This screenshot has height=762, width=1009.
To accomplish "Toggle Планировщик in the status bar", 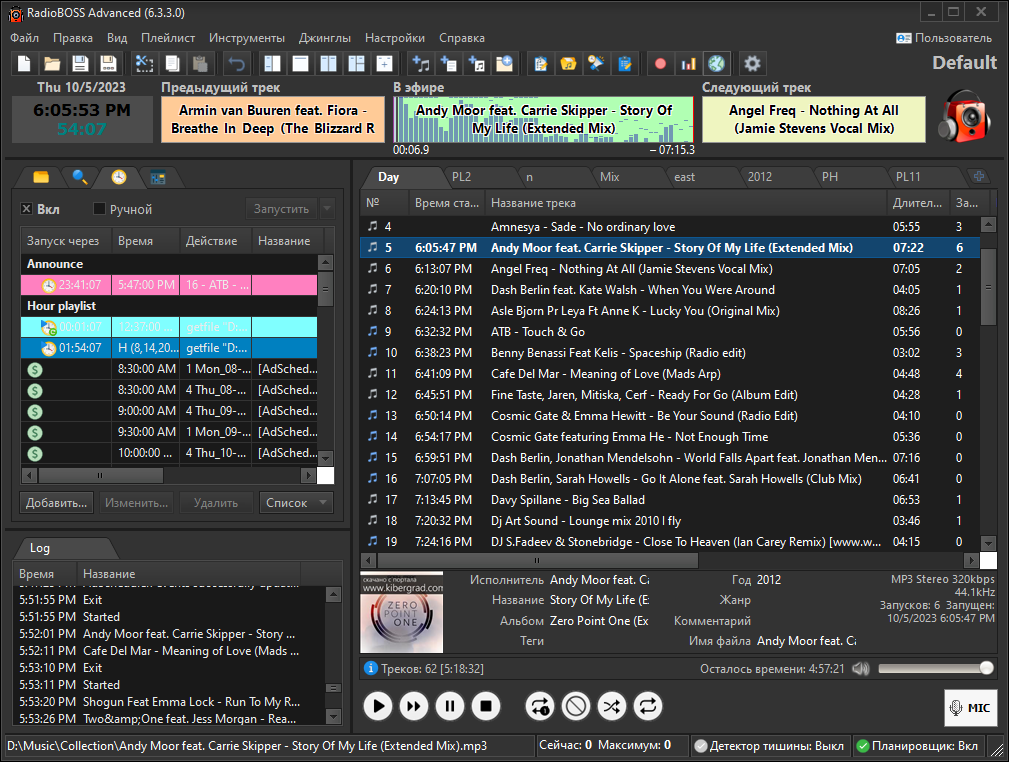I will coord(918,746).
